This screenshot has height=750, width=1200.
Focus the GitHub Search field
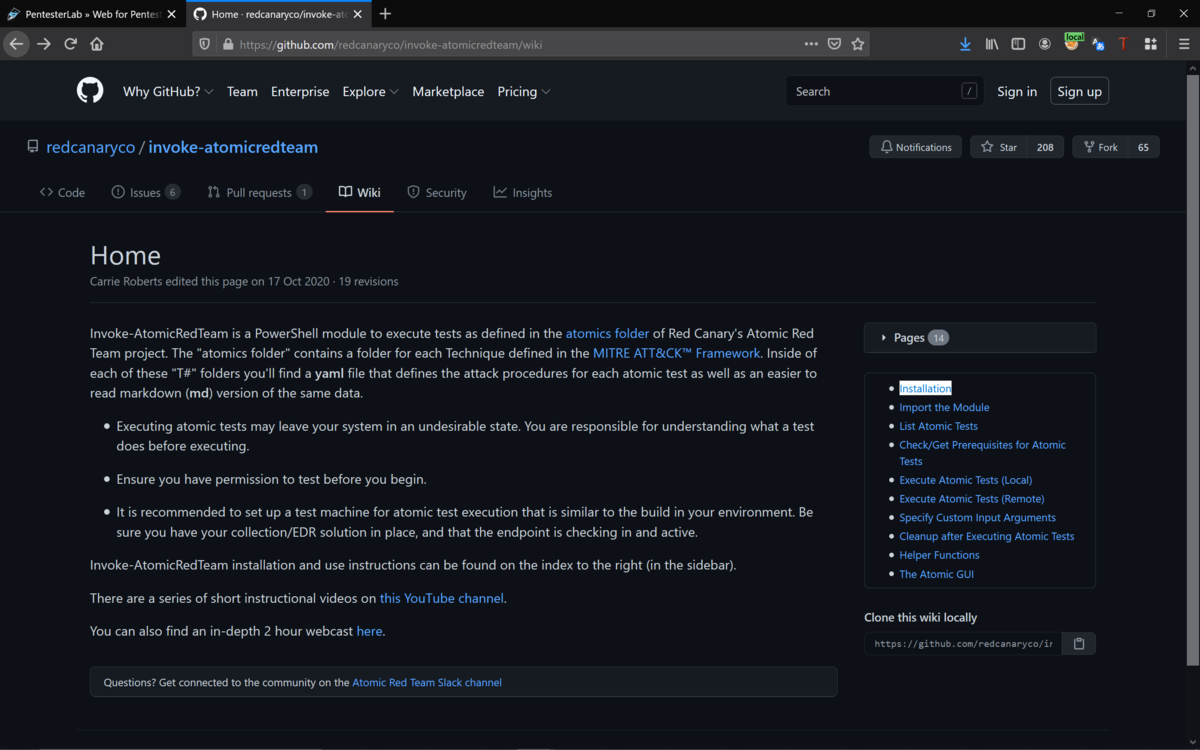pyautogui.click(x=885, y=91)
